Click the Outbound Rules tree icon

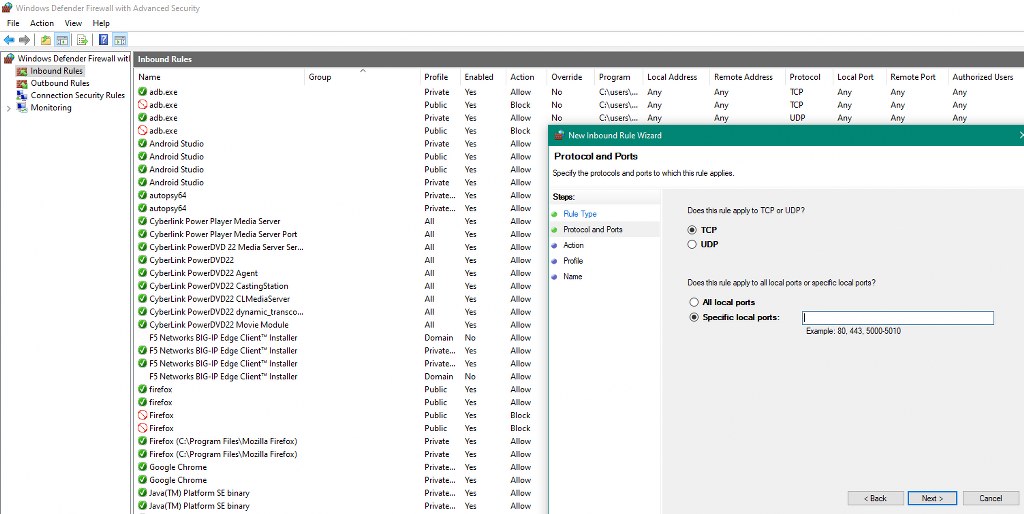tap(22, 84)
